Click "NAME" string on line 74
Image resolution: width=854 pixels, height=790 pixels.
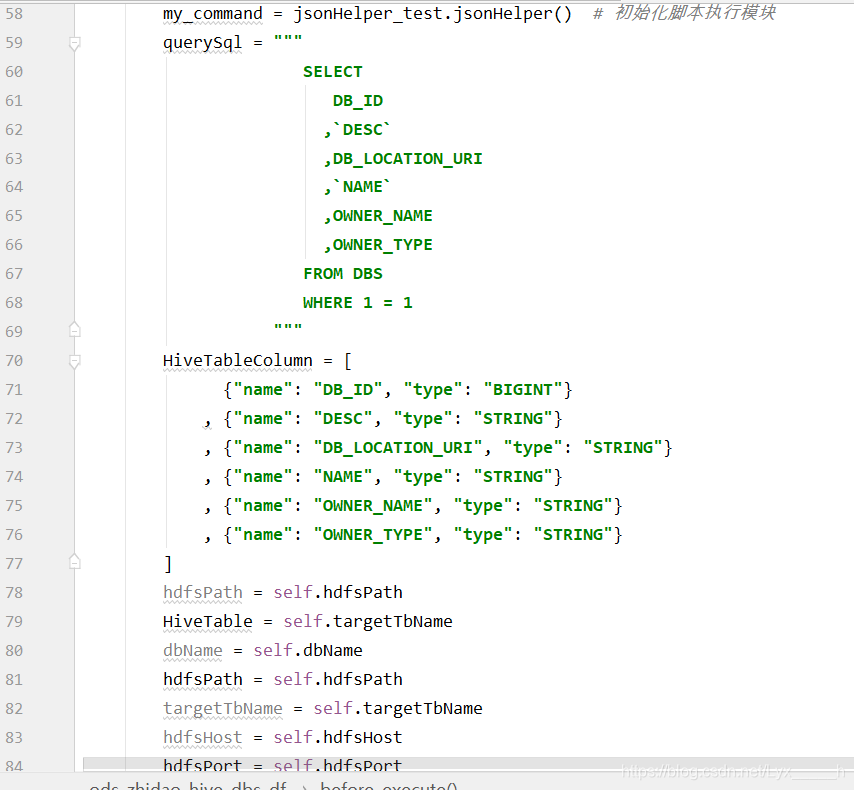coord(343,477)
